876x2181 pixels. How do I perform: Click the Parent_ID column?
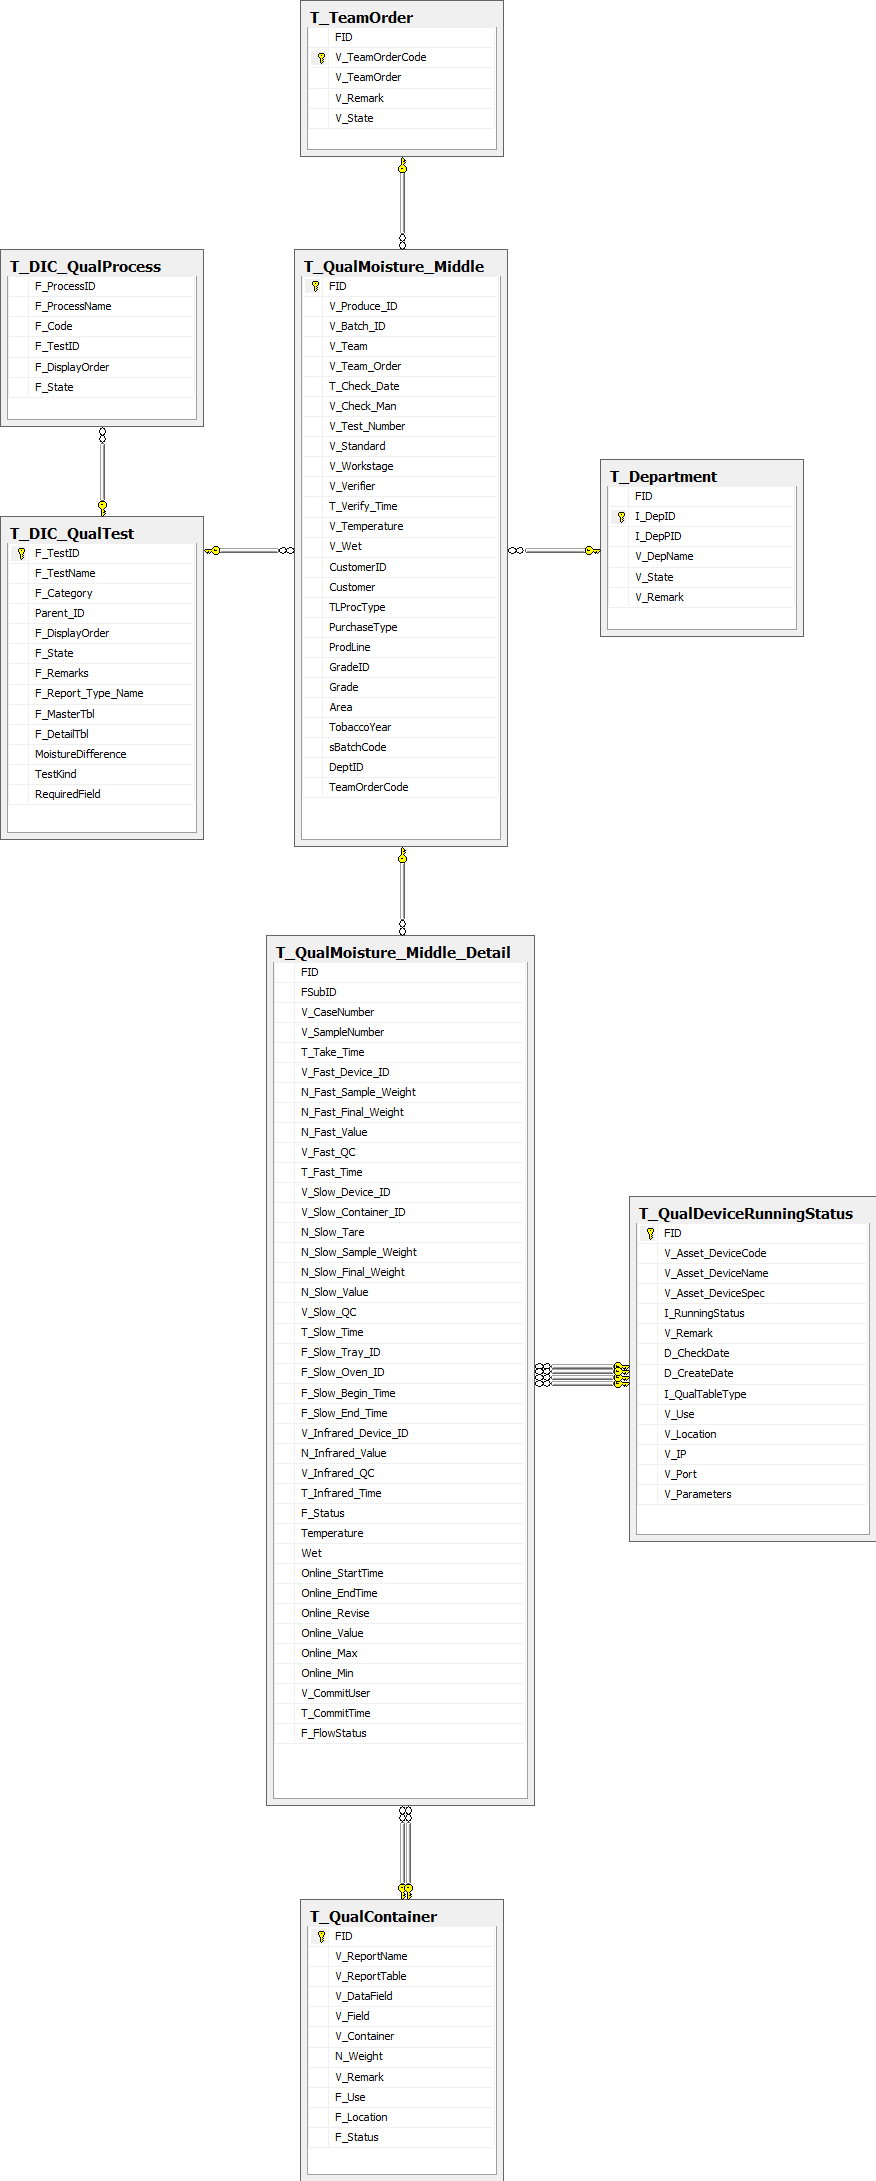point(102,613)
